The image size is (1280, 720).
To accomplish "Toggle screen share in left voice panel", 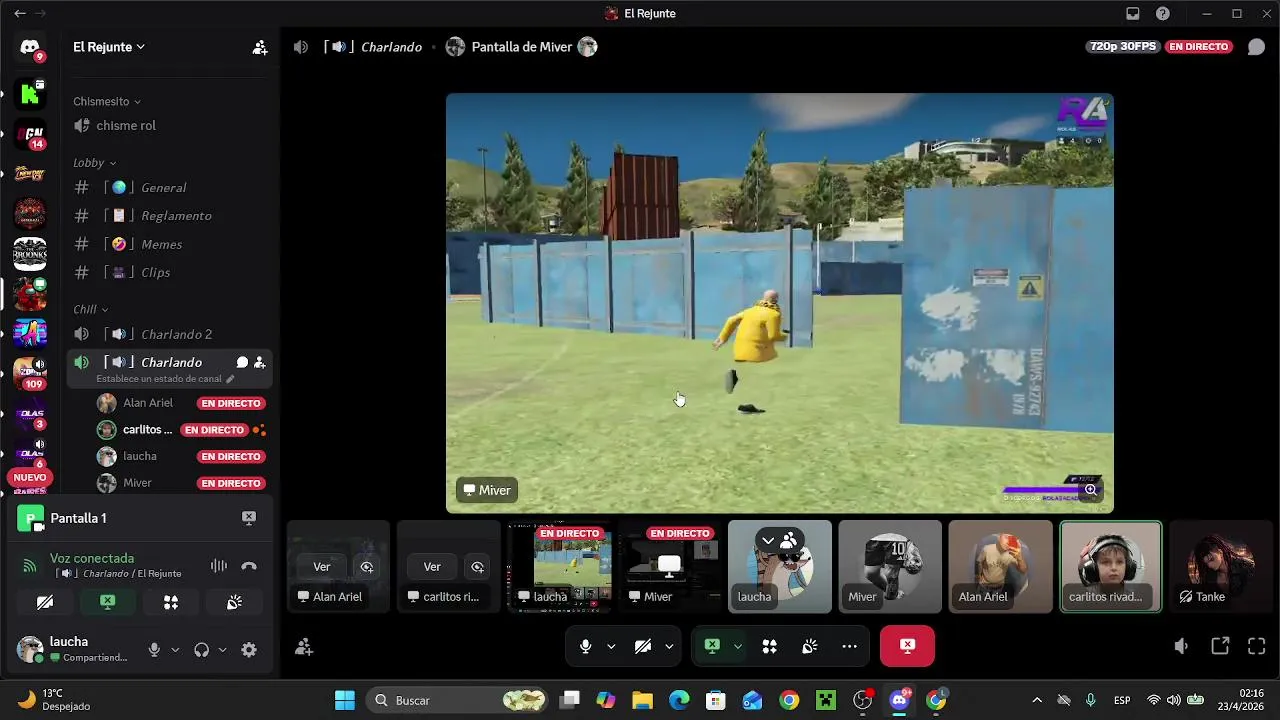I will coord(108,602).
